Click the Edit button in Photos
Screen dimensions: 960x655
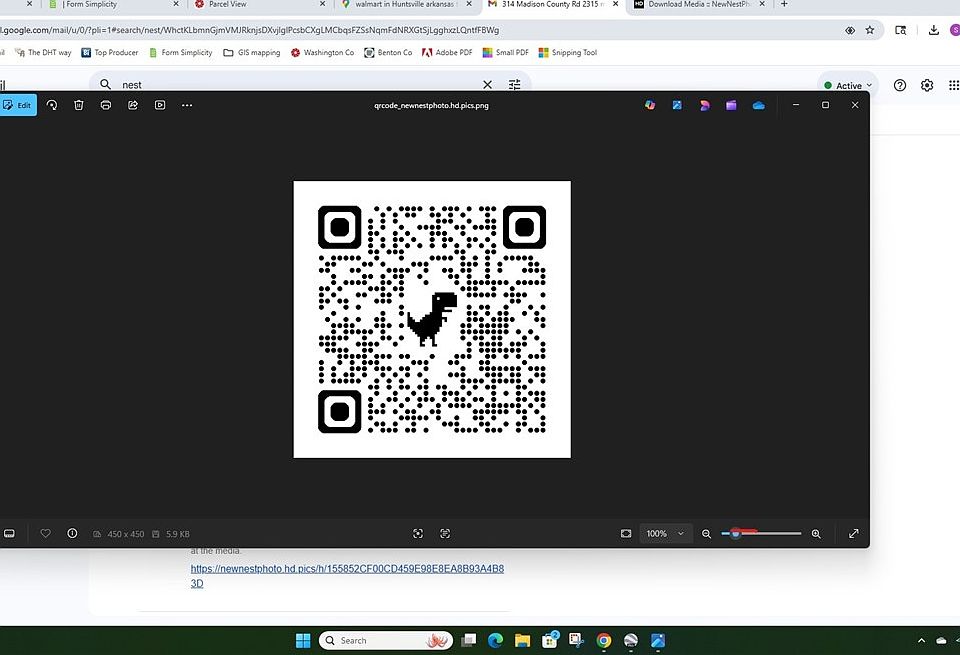point(18,105)
